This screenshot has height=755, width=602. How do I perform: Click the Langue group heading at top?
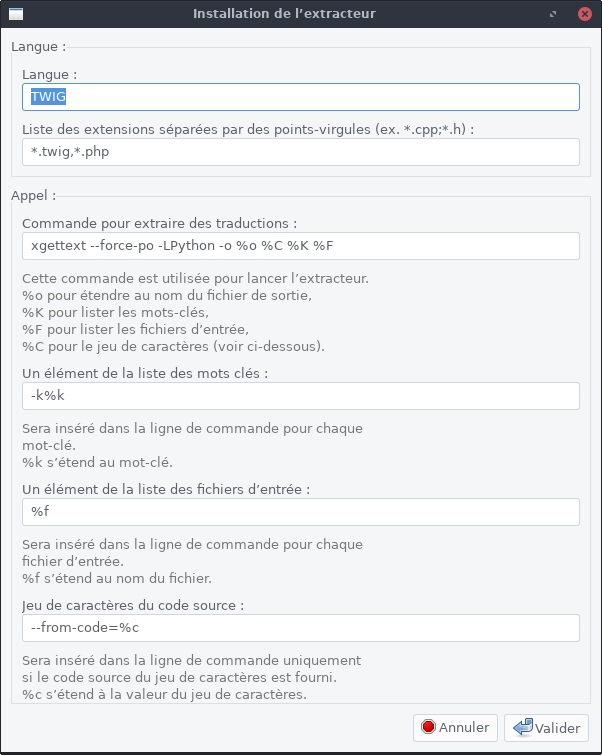(38, 47)
